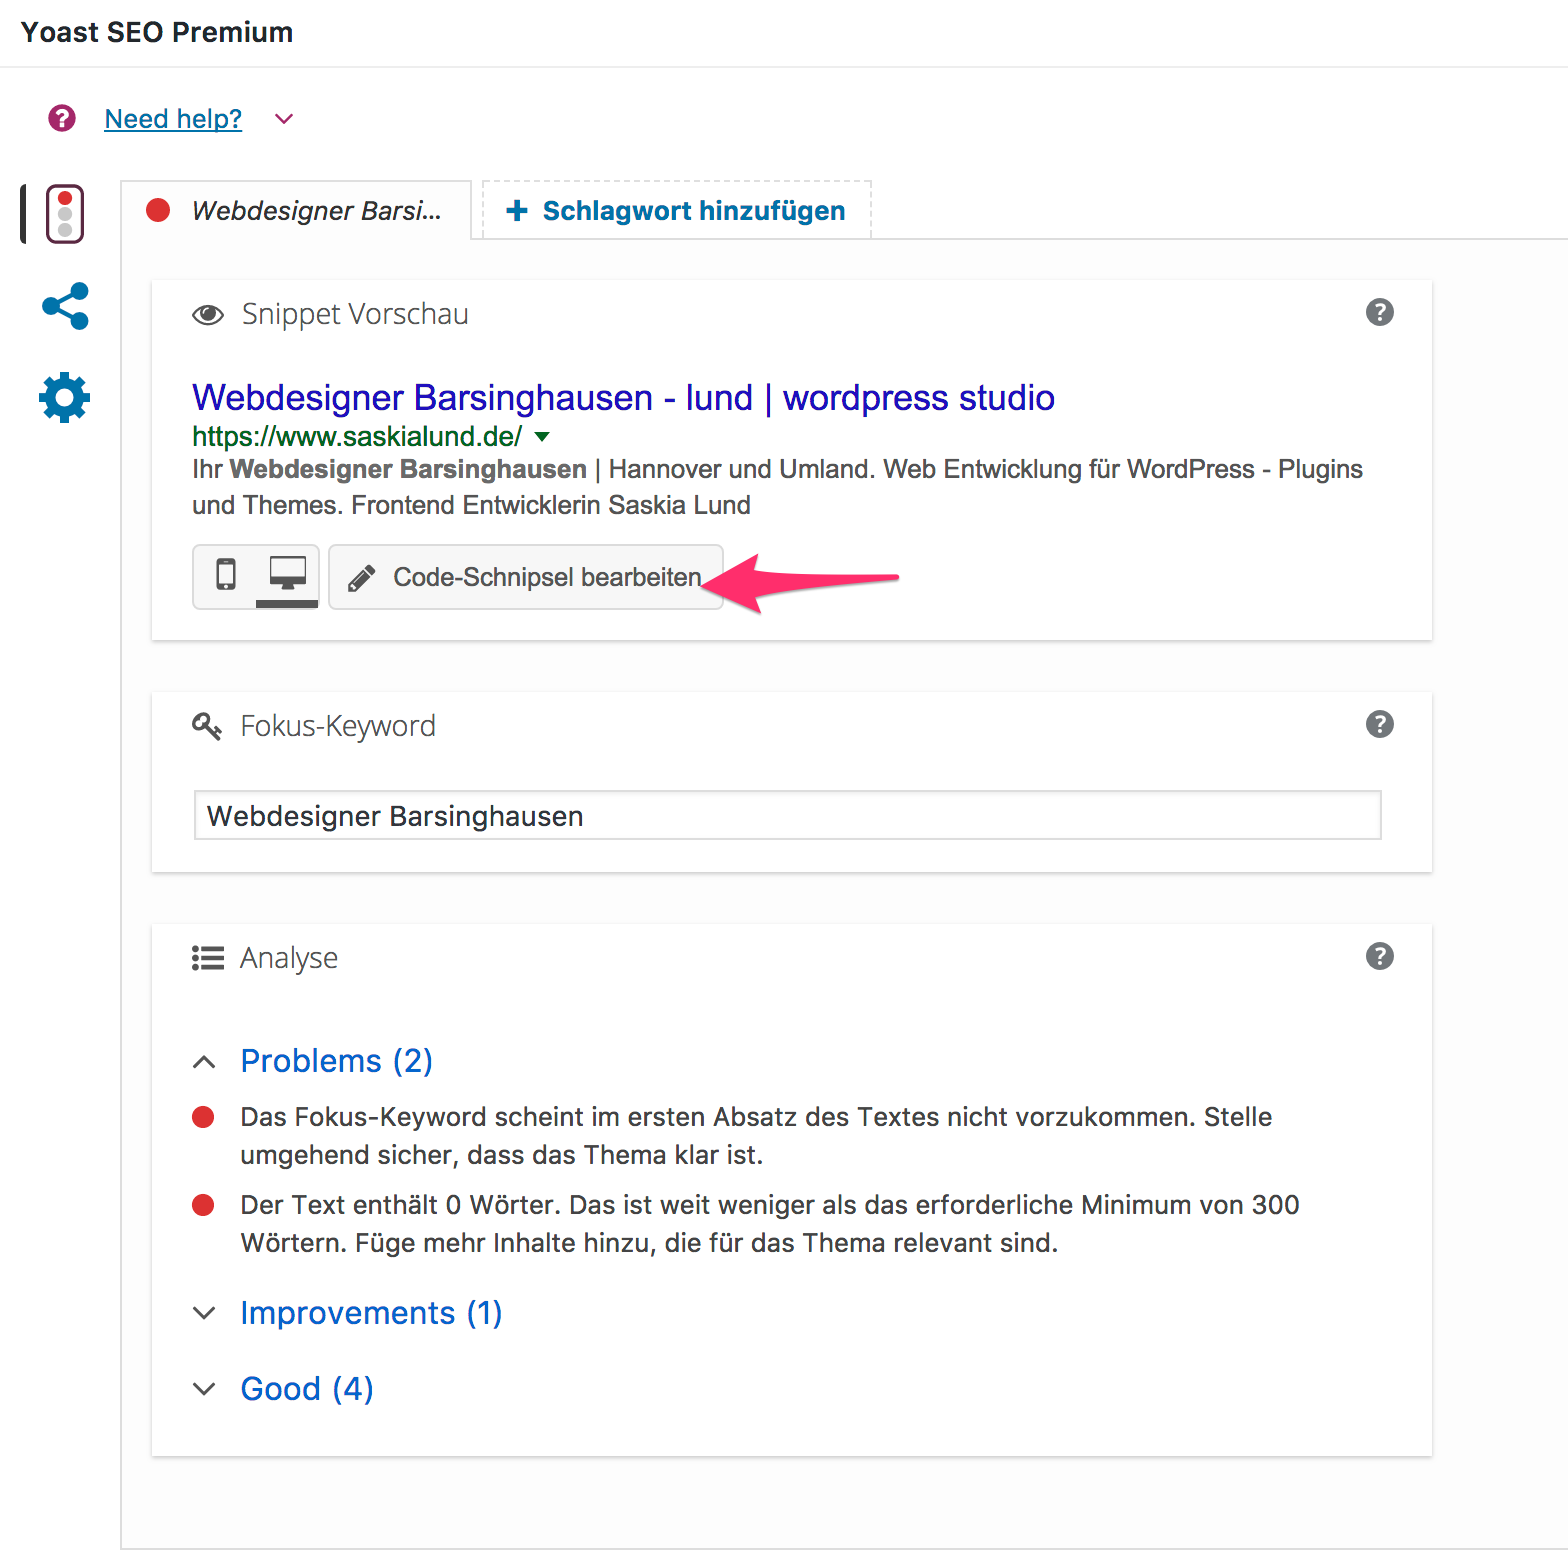The height and width of the screenshot is (1552, 1568).
Task: Switch snippet preview to mobile view
Action: pos(226,576)
